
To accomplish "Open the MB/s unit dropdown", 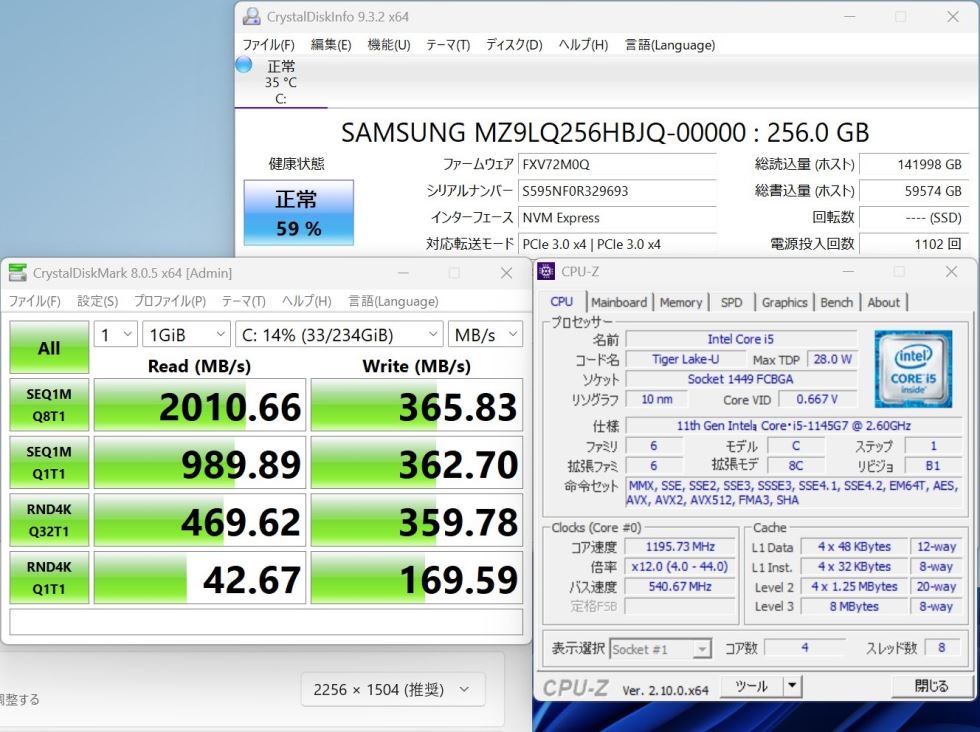I will [x=486, y=334].
